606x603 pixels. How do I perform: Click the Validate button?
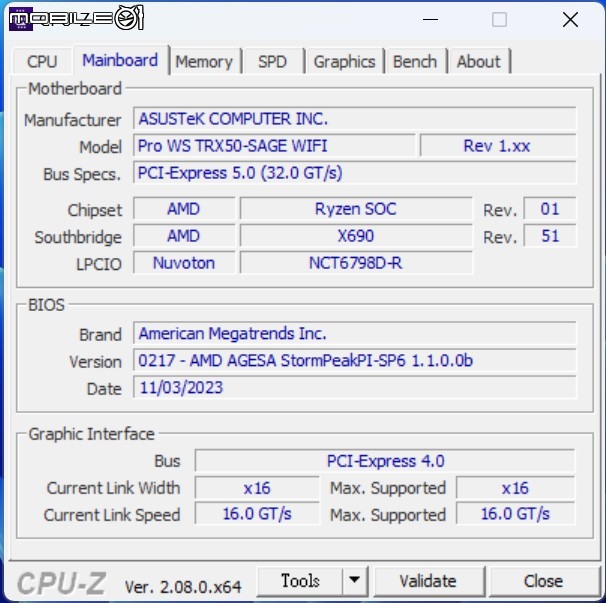click(429, 581)
